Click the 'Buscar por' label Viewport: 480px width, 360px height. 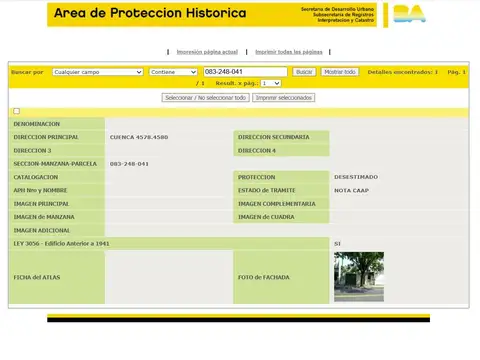pos(27,72)
